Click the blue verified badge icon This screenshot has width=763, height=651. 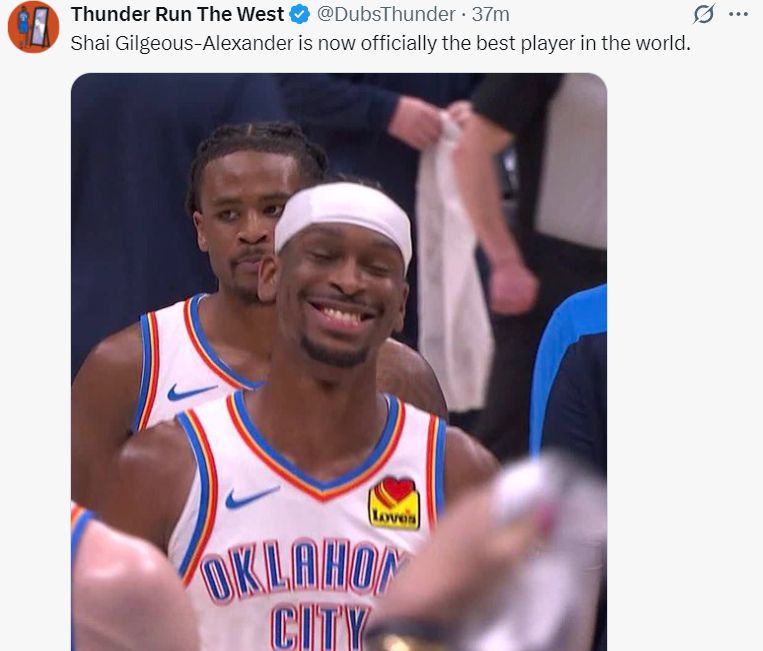click(x=300, y=15)
